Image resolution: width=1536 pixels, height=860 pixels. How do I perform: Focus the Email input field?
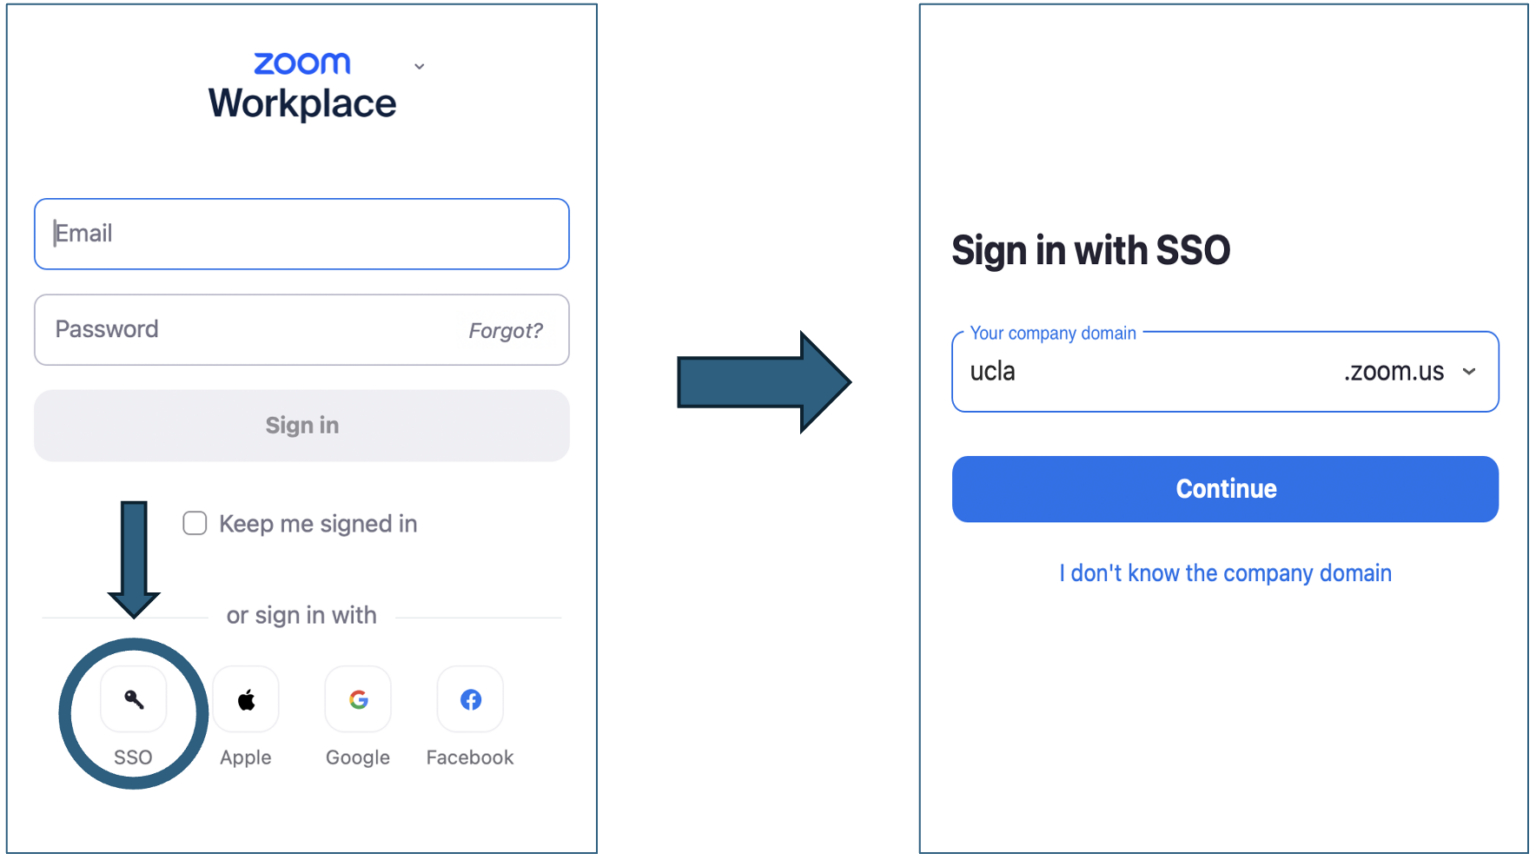pyautogui.click(x=302, y=234)
